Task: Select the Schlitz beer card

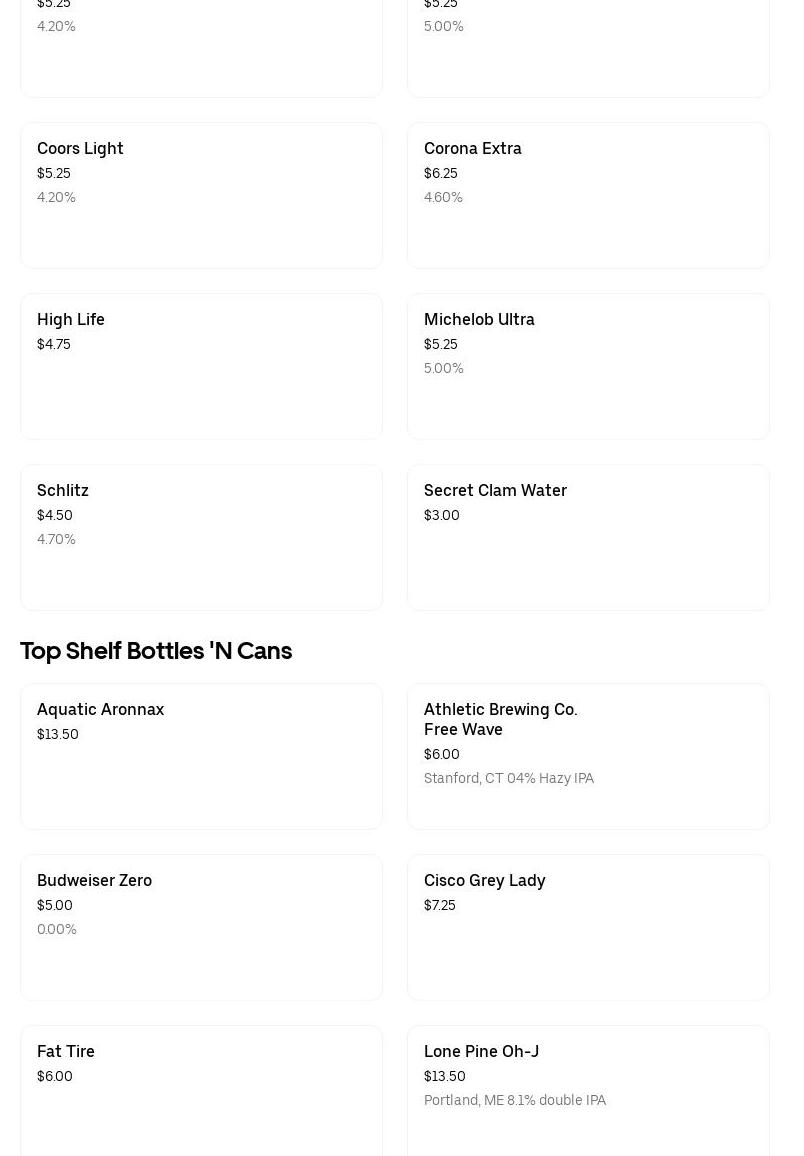Action: pyautogui.click(x=201, y=537)
